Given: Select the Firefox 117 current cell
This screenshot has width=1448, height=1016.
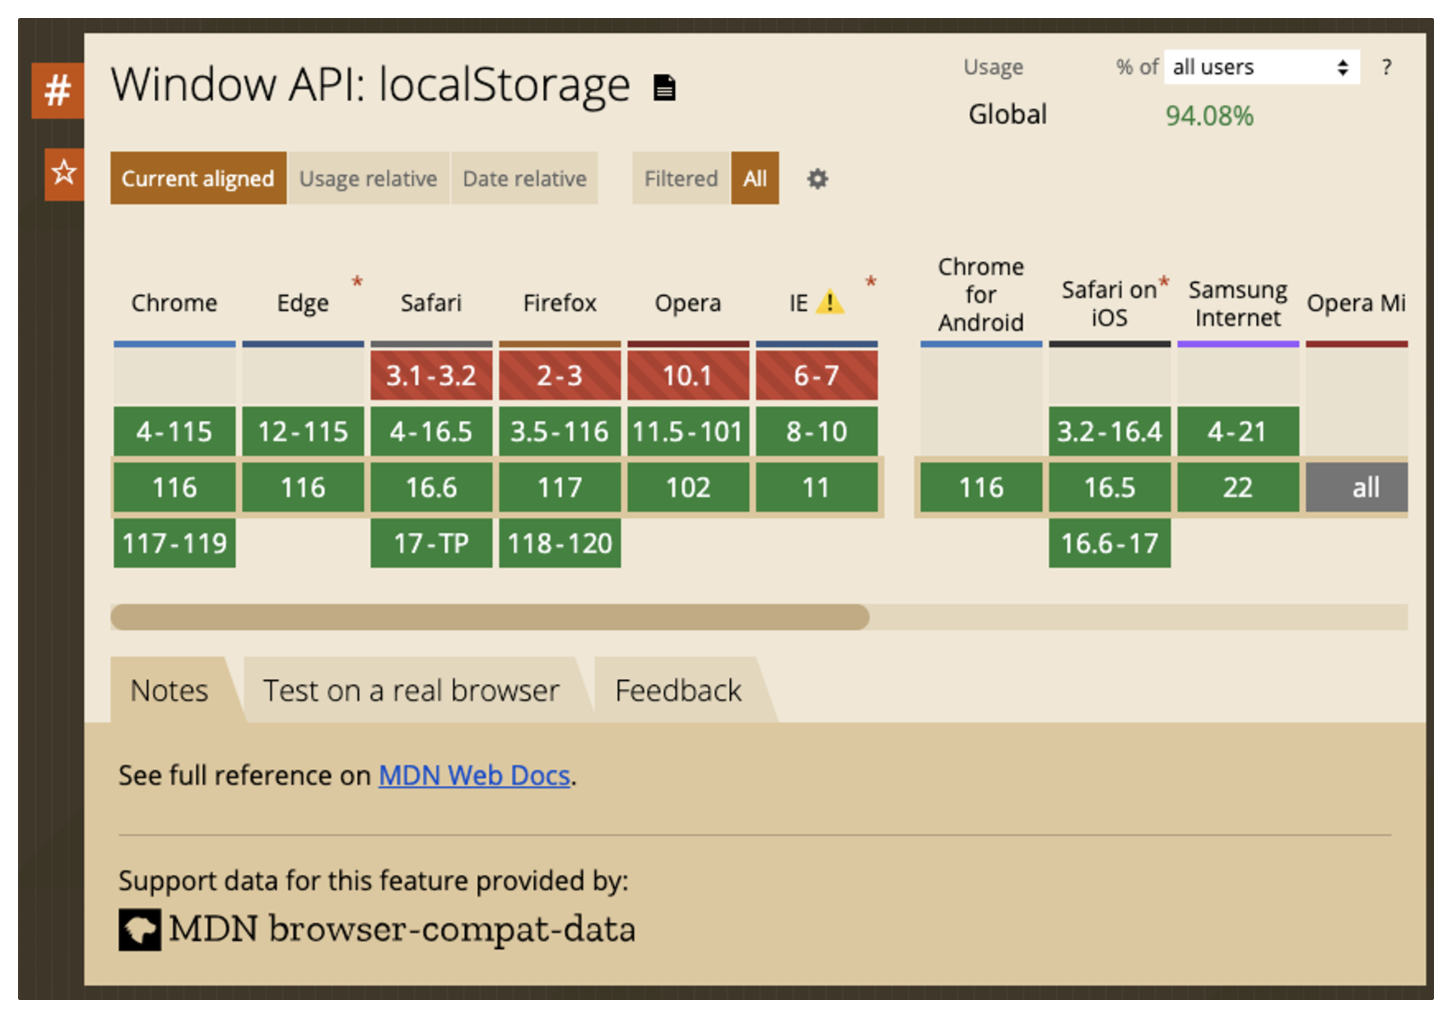Looking at the screenshot, I should (560, 487).
